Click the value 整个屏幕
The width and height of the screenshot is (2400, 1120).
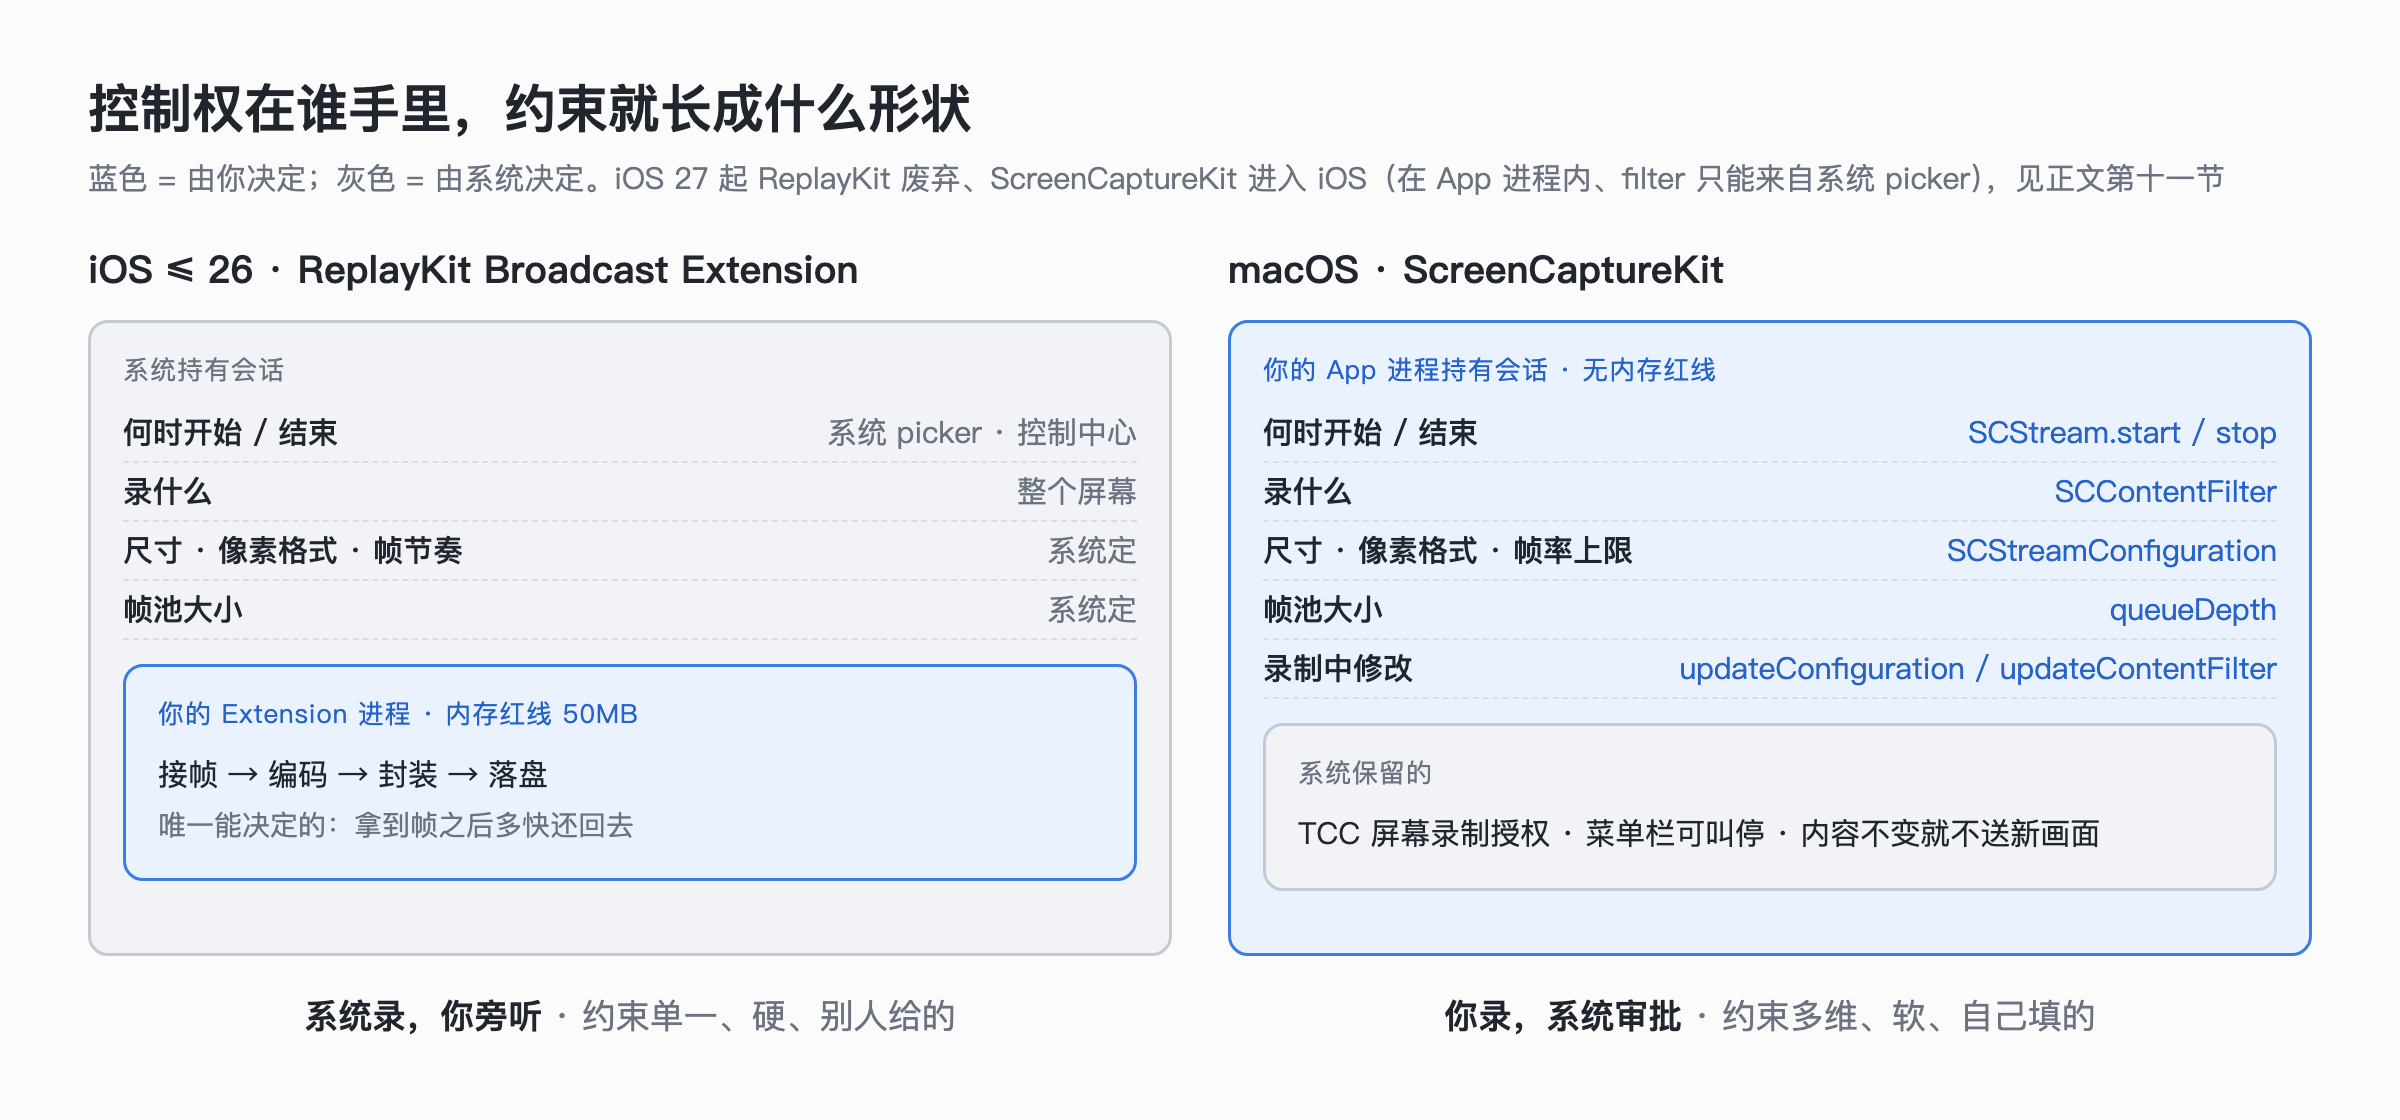click(x=1077, y=491)
